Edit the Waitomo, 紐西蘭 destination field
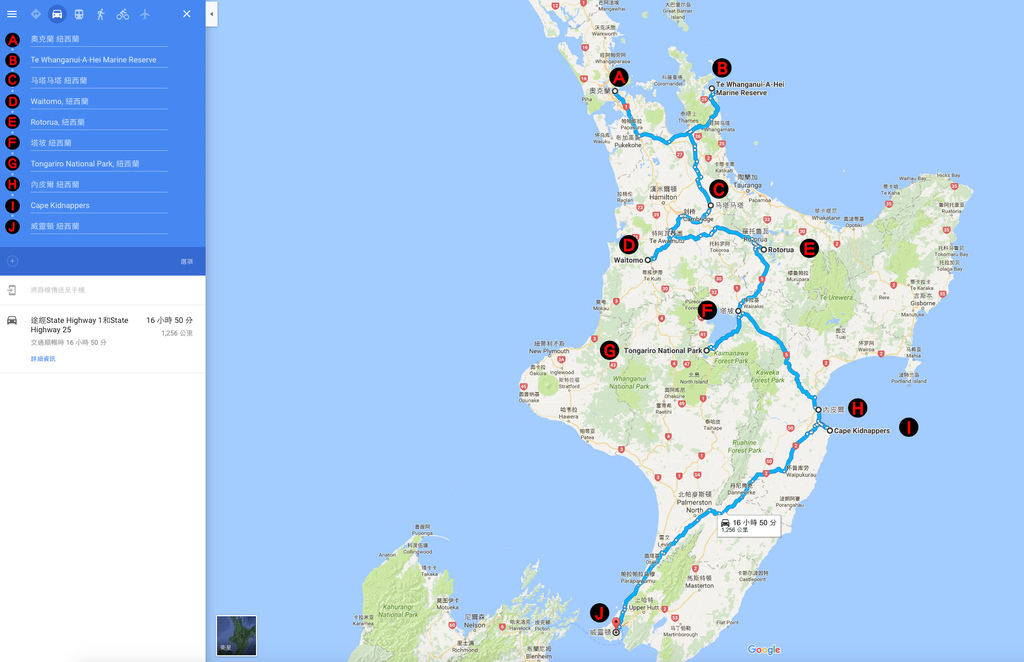Image resolution: width=1024 pixels, height=662 pixels. (x=99, y=102)
